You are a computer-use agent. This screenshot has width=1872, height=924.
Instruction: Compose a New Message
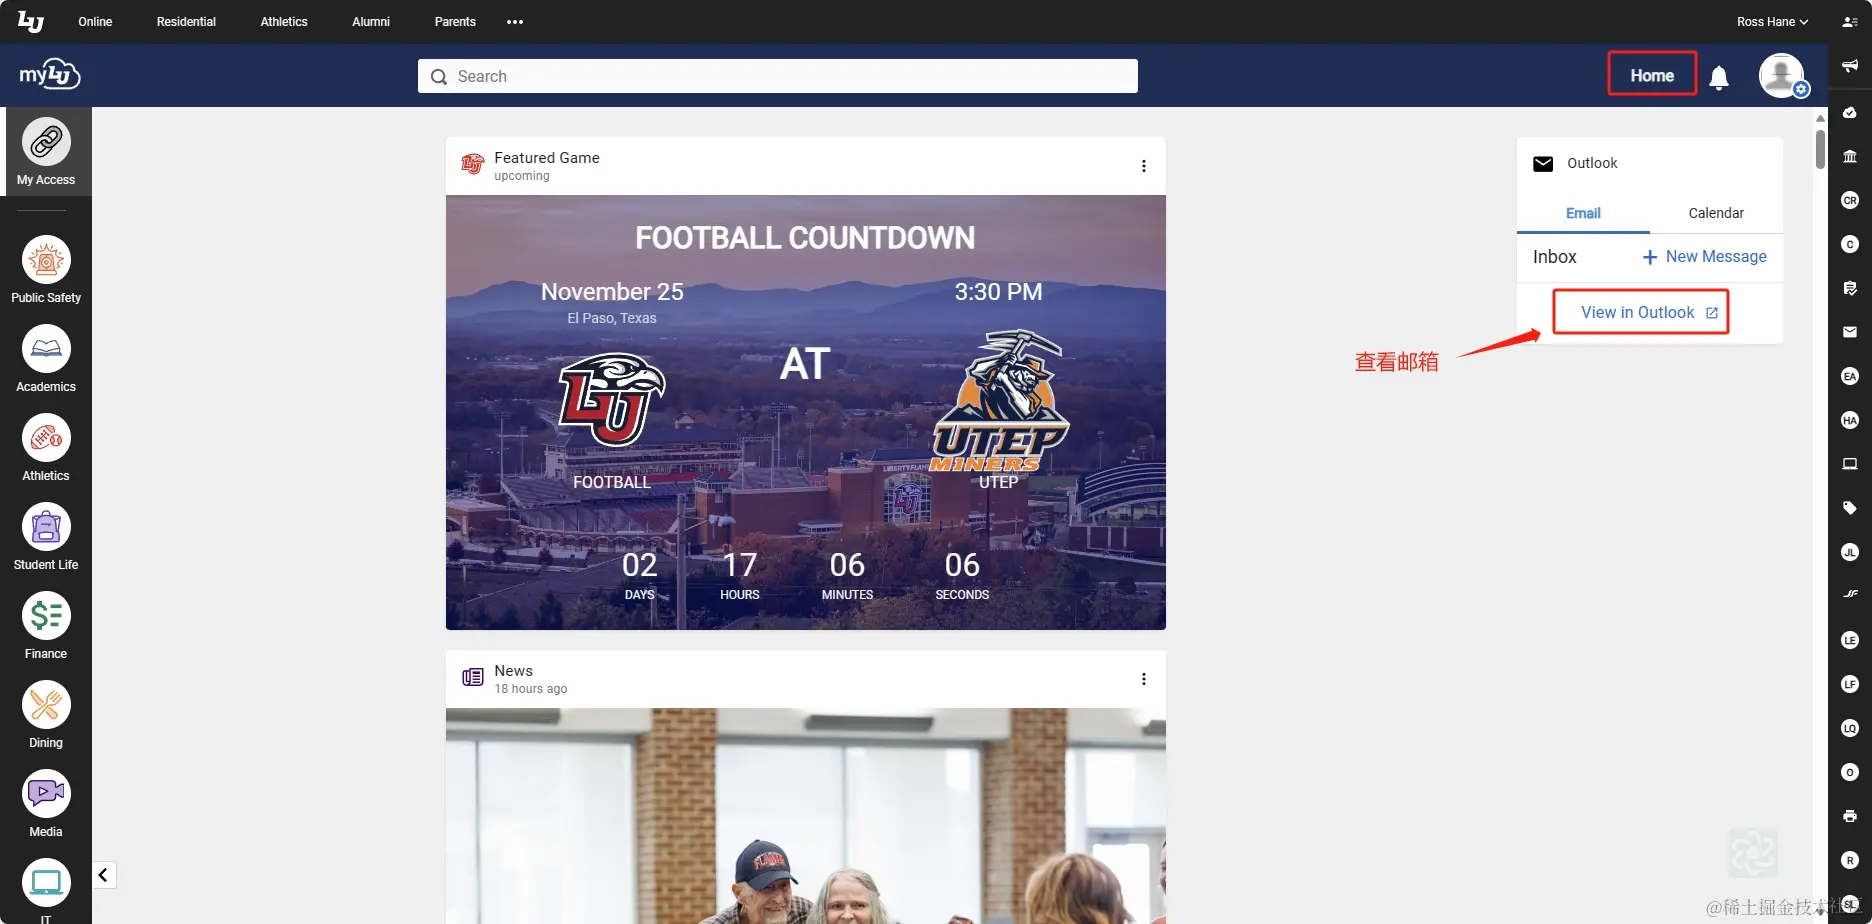coord(1705,257)
